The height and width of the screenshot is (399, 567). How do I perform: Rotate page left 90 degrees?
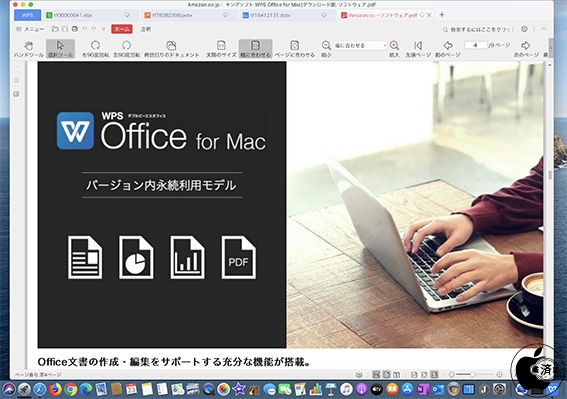[126, 49]
